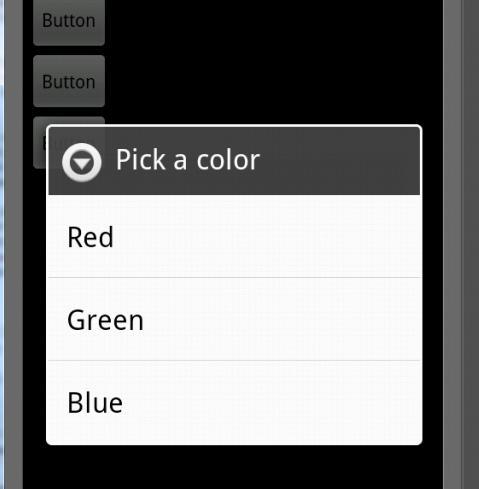Click the gray emulator bezel on the left

(13, 244)
